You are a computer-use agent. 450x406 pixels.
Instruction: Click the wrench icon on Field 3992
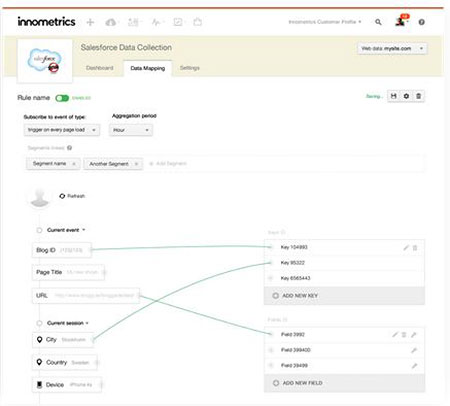click(x=414, y=335)
